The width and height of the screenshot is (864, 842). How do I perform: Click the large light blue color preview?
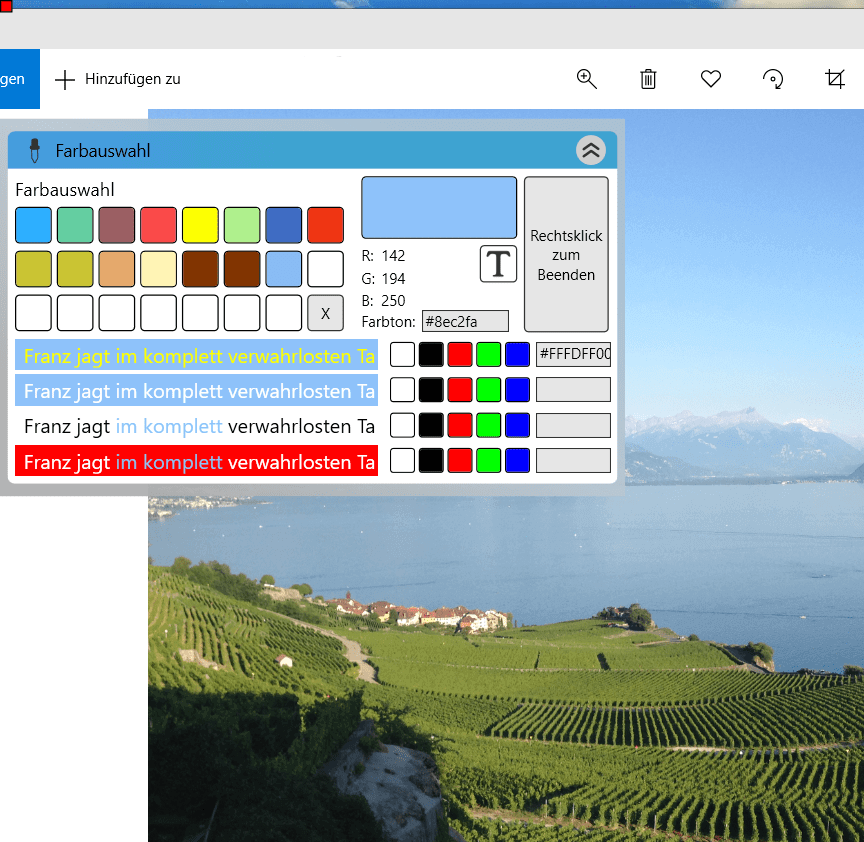(439, 208)
